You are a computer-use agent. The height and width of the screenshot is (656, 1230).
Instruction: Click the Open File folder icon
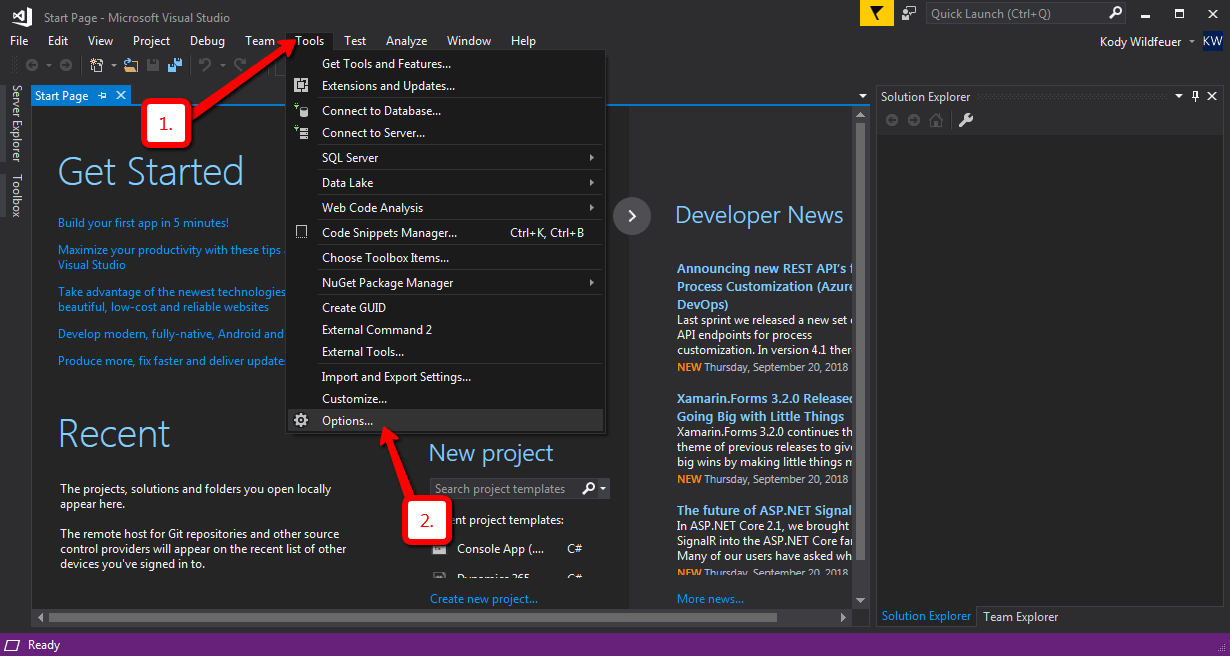point(131,63)
